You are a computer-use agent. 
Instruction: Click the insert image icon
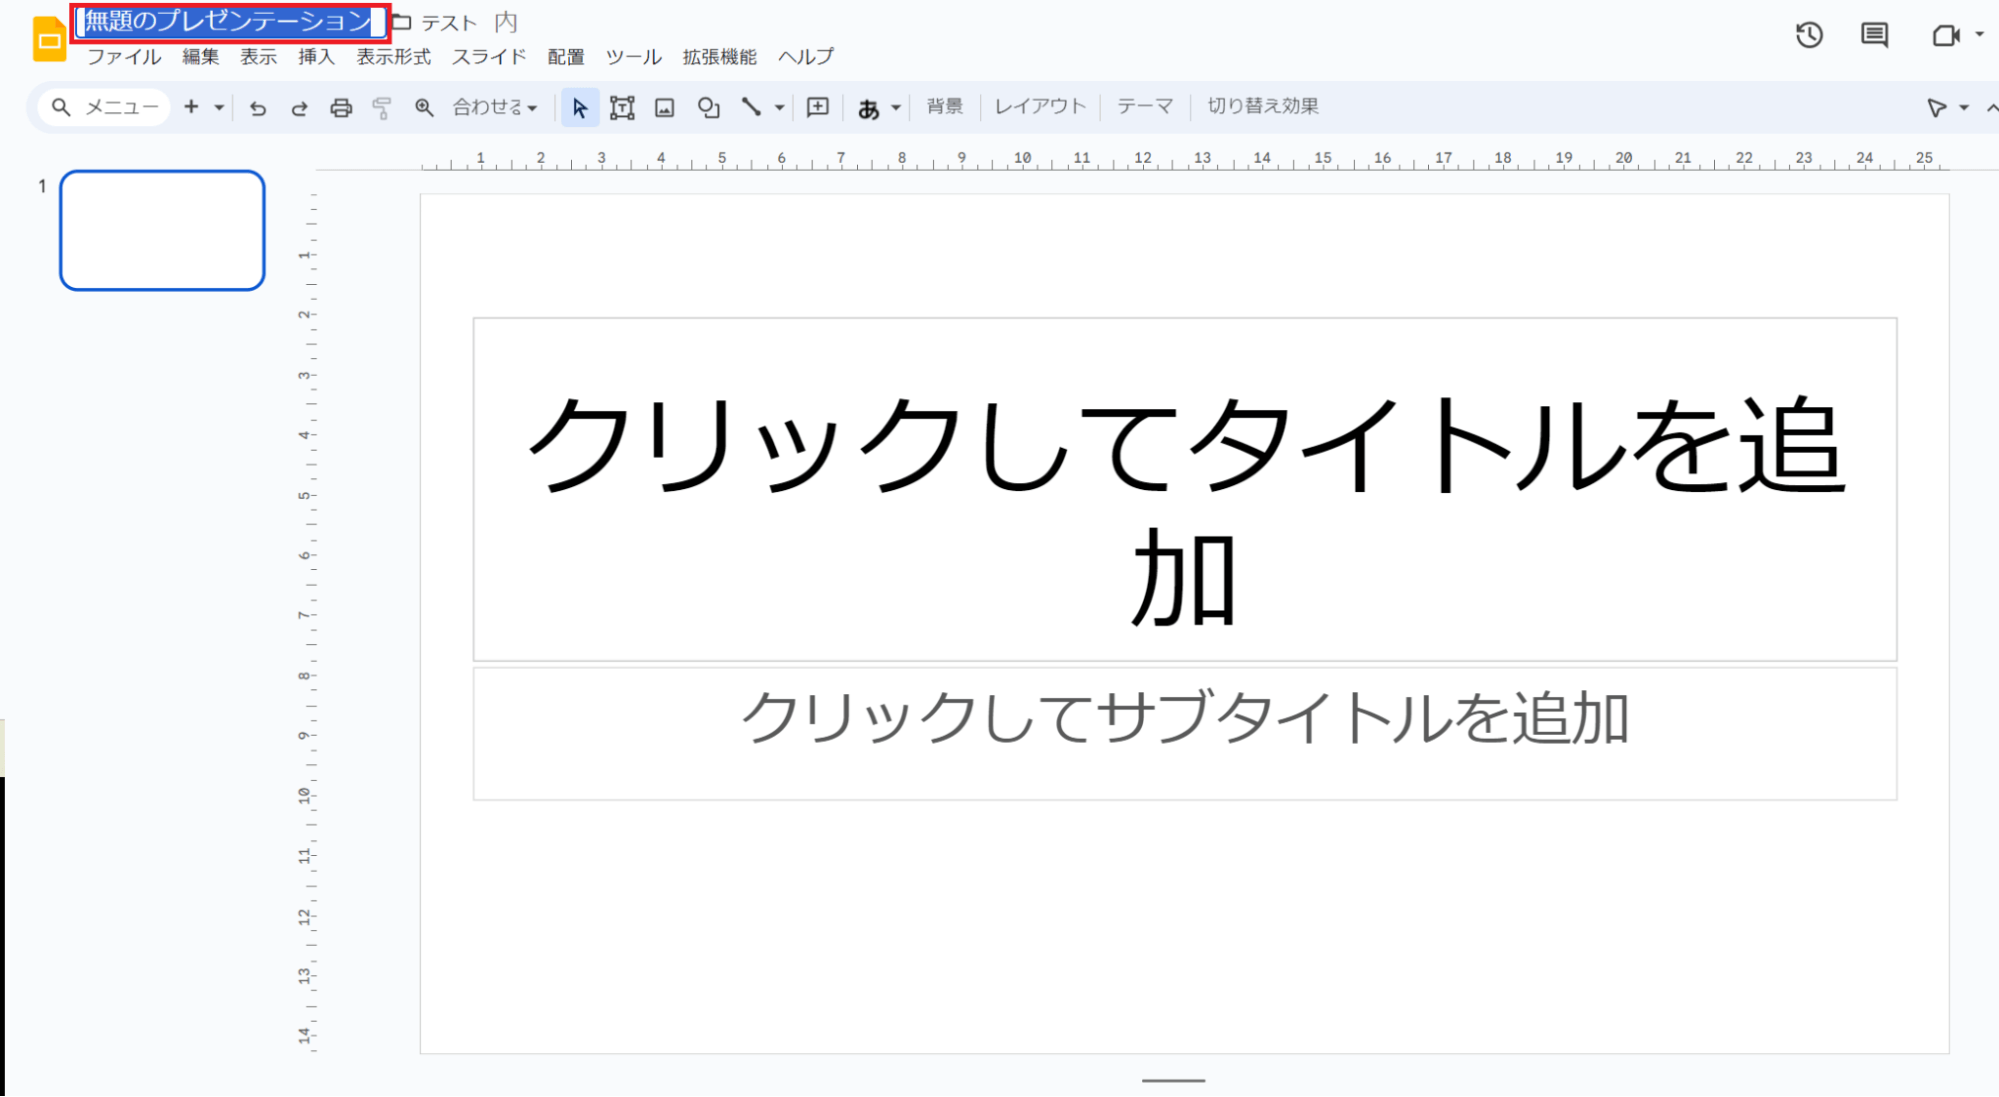coord(664,107)
